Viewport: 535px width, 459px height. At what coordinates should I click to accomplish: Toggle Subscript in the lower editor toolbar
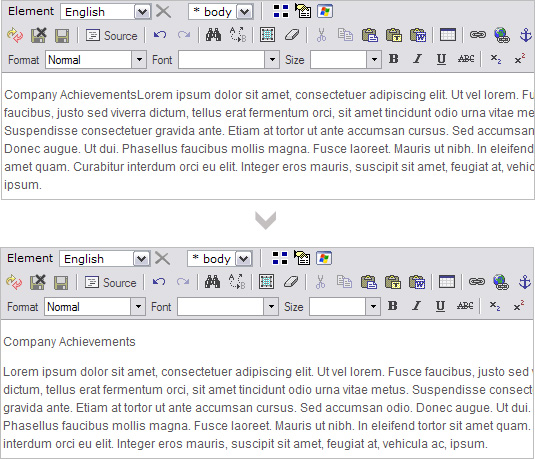click(494, 306)
